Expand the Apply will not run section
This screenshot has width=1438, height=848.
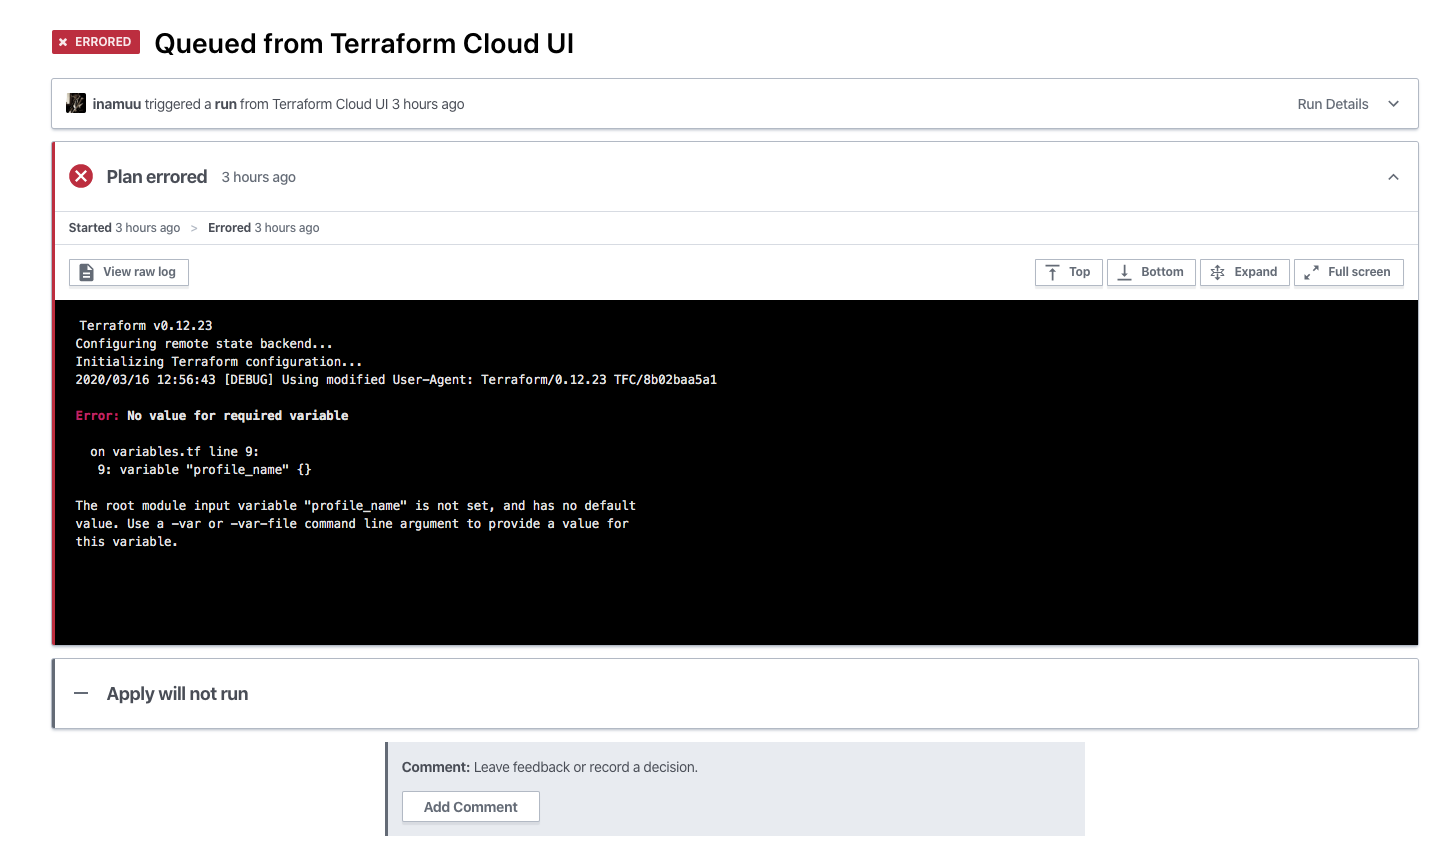point(177,694)
